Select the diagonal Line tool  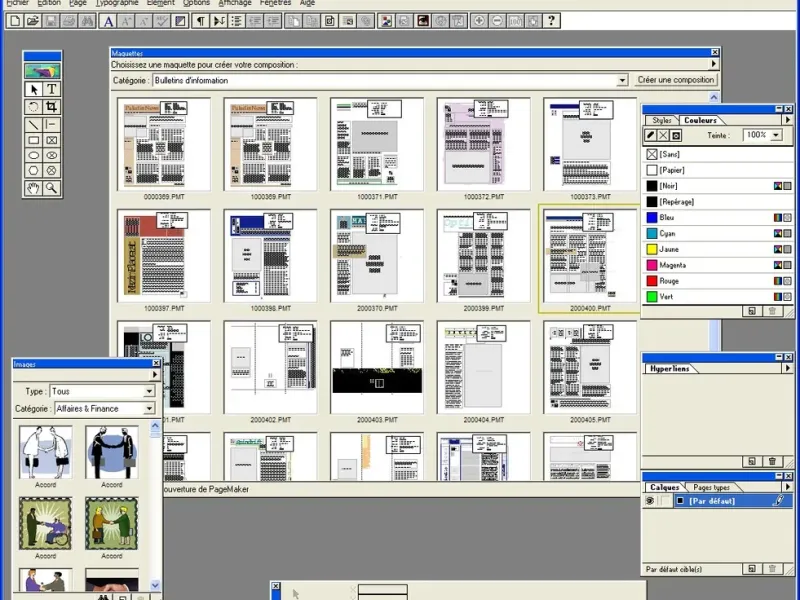click(x=34, y=124)
